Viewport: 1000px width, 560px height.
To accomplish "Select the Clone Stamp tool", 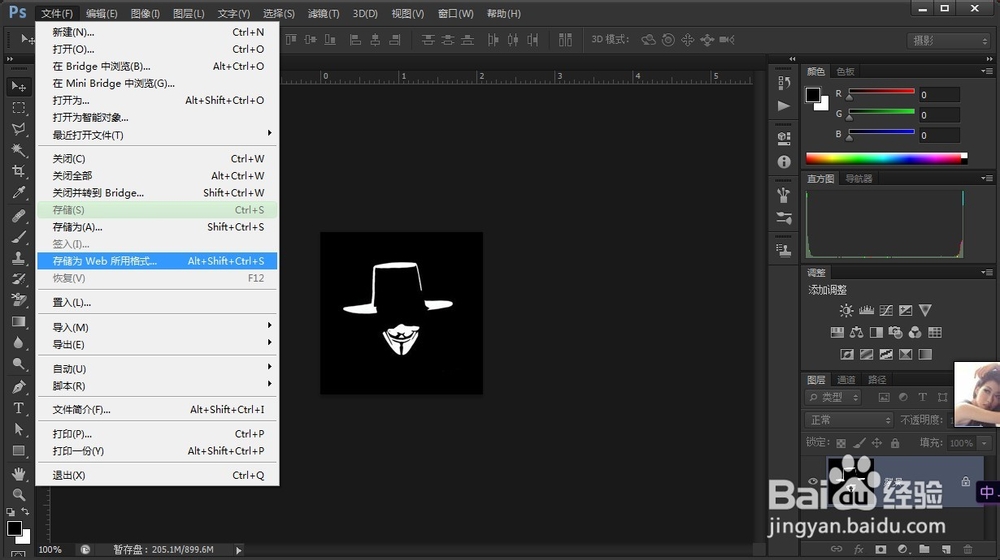I will [x=18, y=258].
